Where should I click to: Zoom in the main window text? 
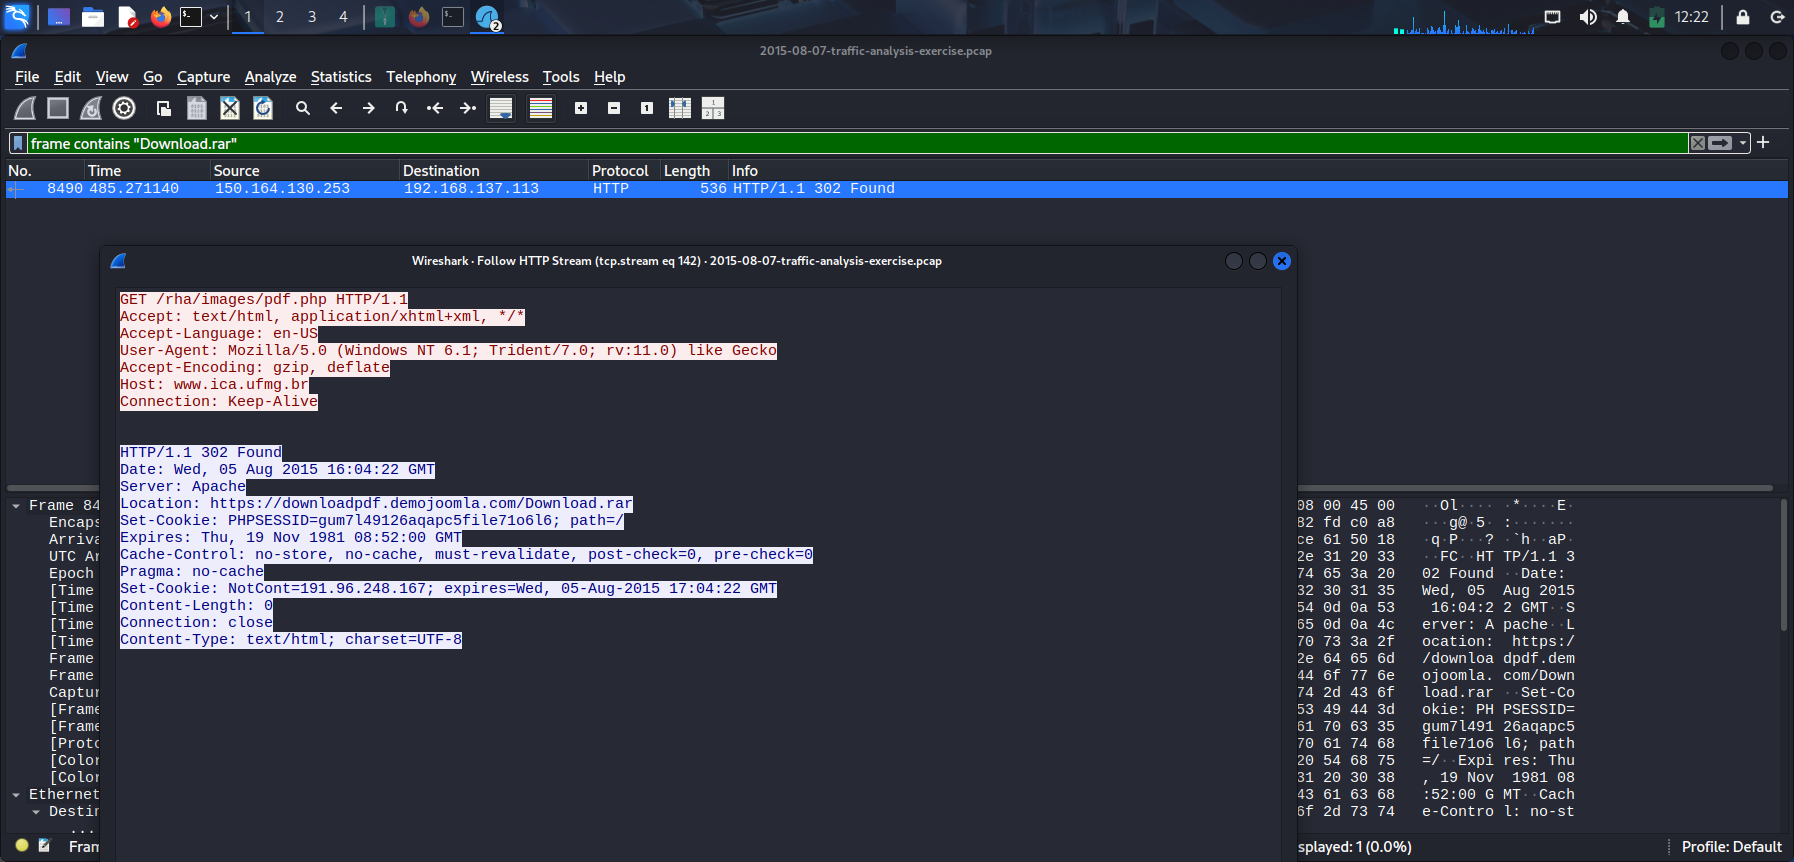tap(581, 108)
